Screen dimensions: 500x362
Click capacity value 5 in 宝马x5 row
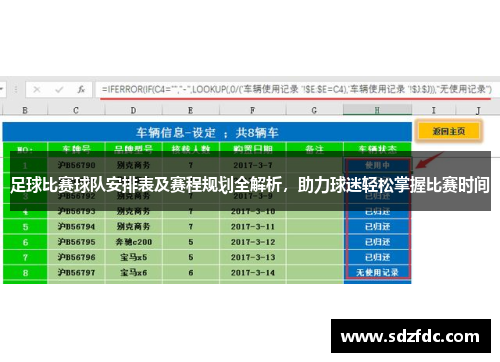coord(191,258)
